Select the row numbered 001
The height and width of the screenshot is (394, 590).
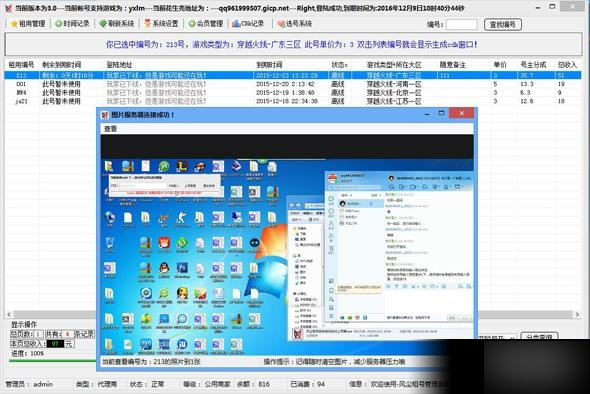[293, 84]
